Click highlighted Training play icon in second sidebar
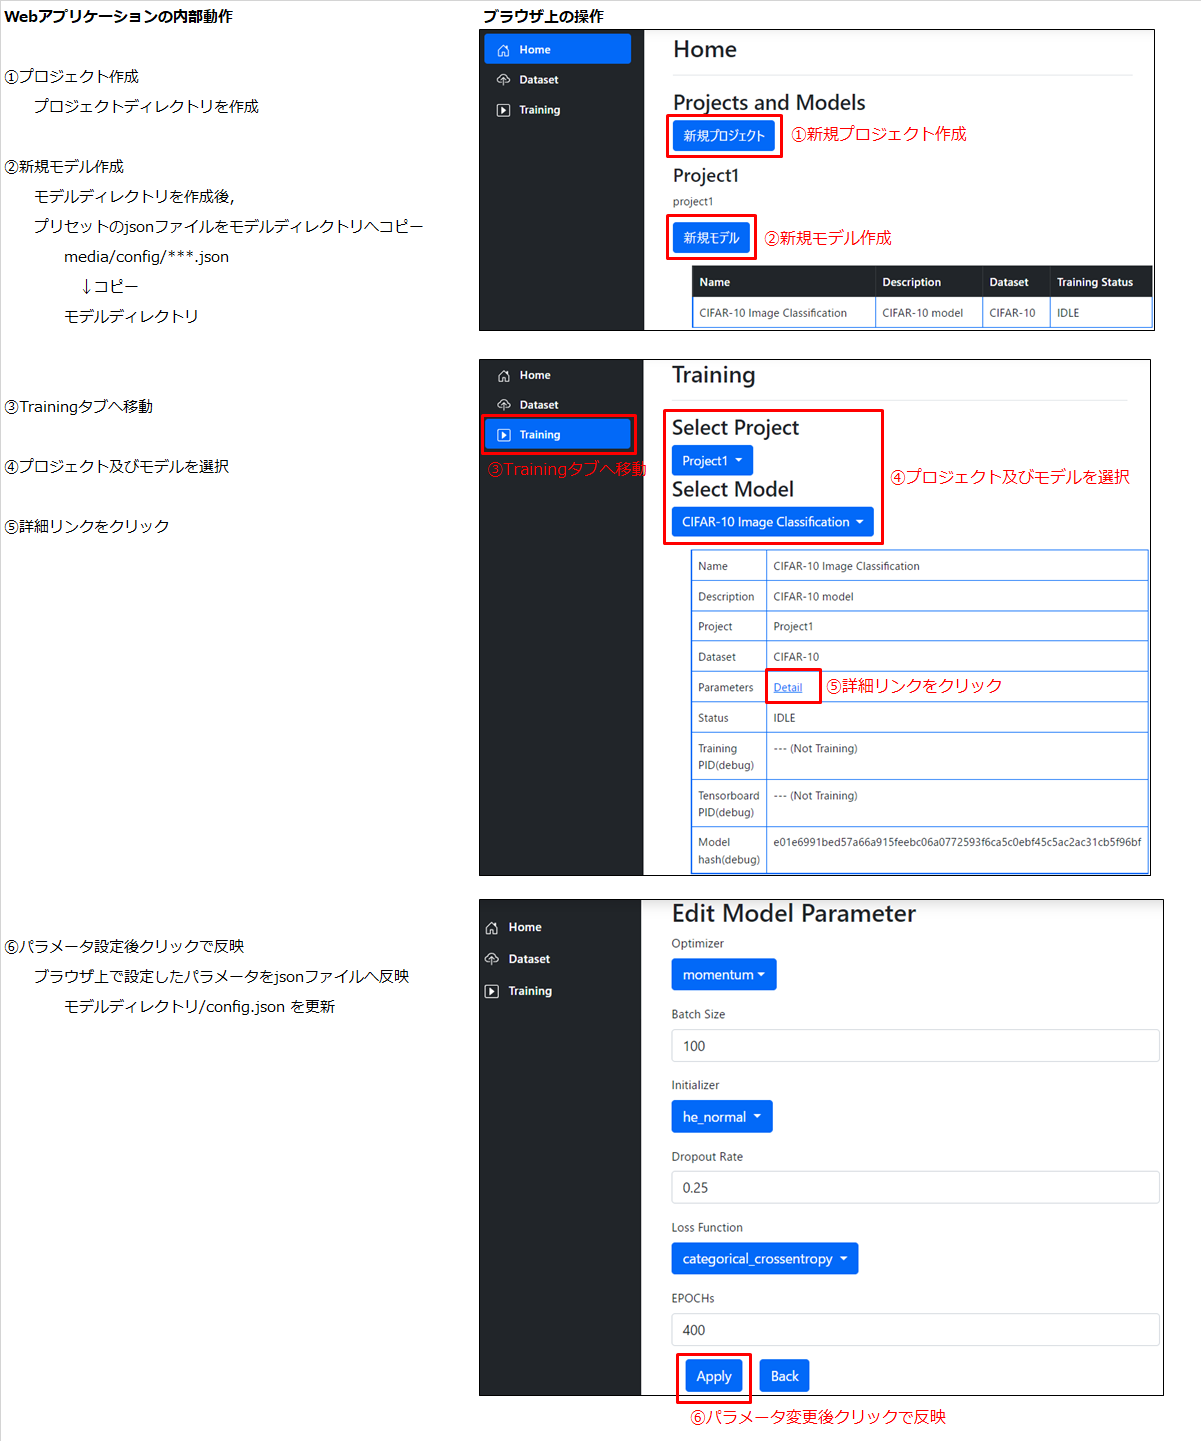This screenshot has width=1201, height=1441. [504, 435]
